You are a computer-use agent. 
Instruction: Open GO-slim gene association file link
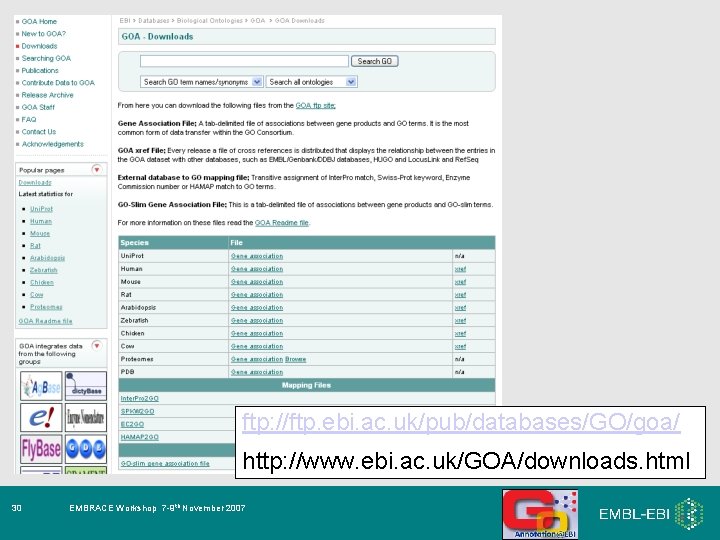(x=165, y=464)
